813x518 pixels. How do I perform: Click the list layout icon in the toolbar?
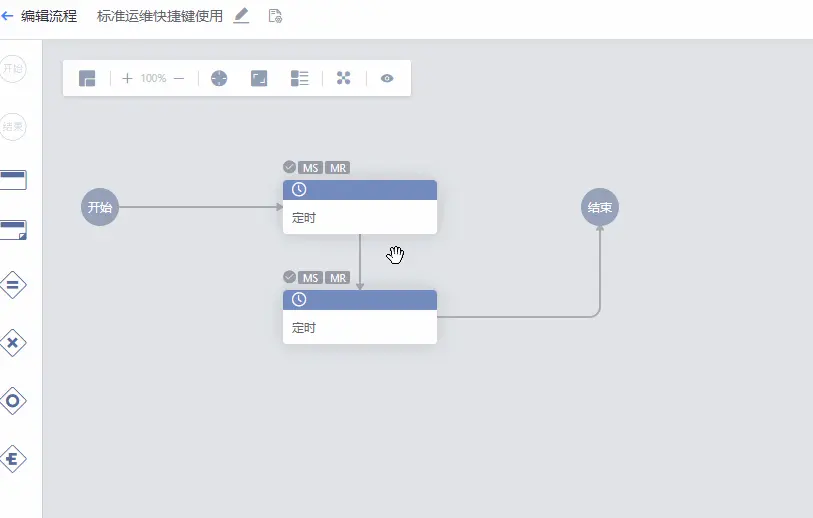click(300, 78)
